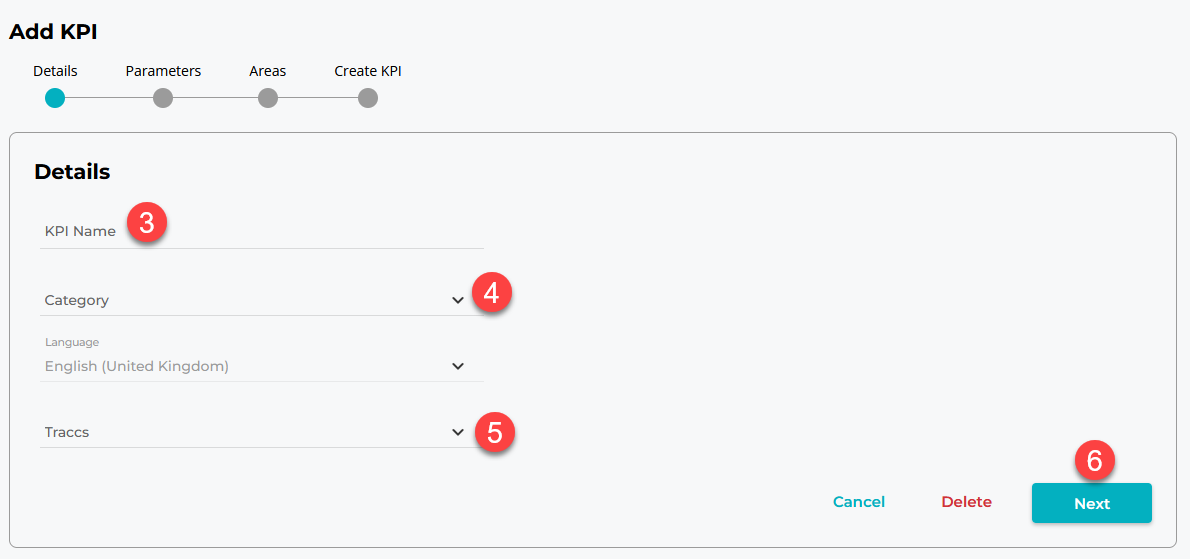The height and width of the screenshot is (559, 1190).
Task: Click the Parameters step circle
Action: click(163, 98)
